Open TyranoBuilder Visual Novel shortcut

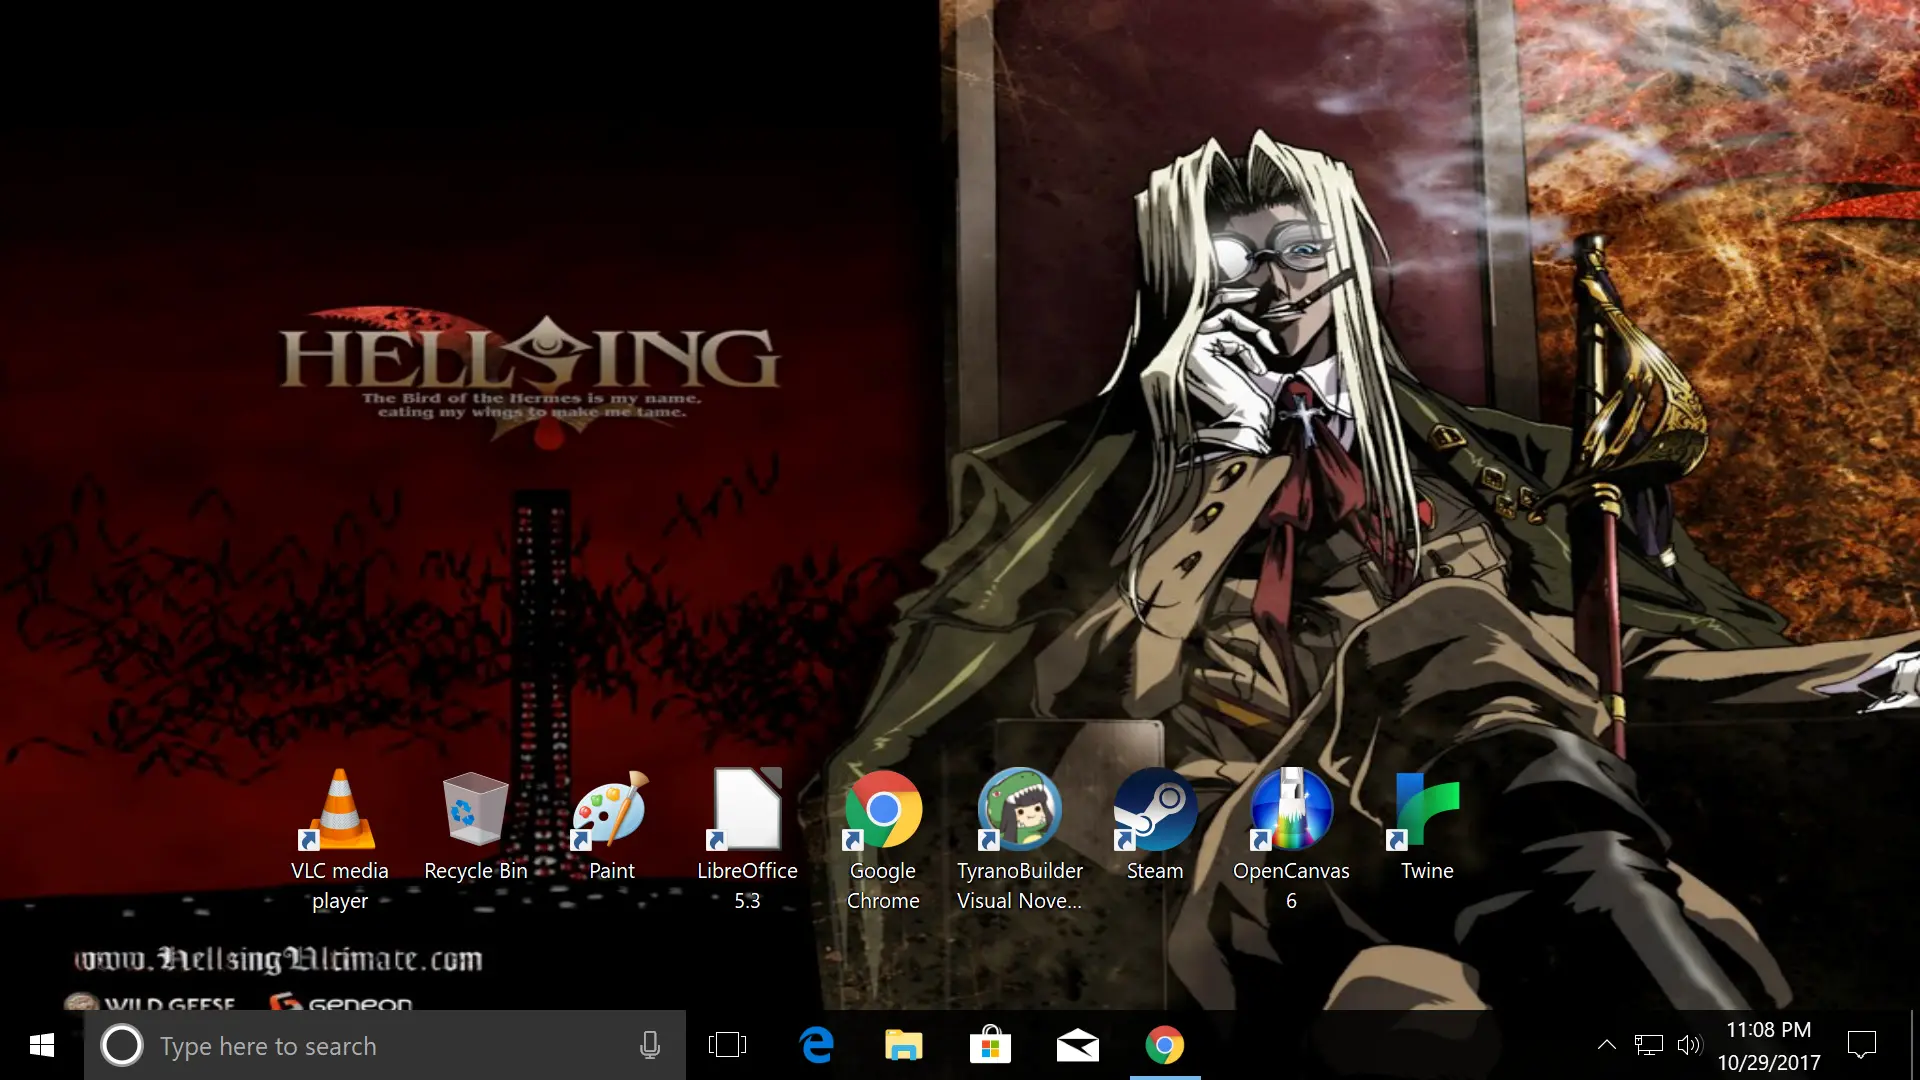click(x=1019, y=840)
